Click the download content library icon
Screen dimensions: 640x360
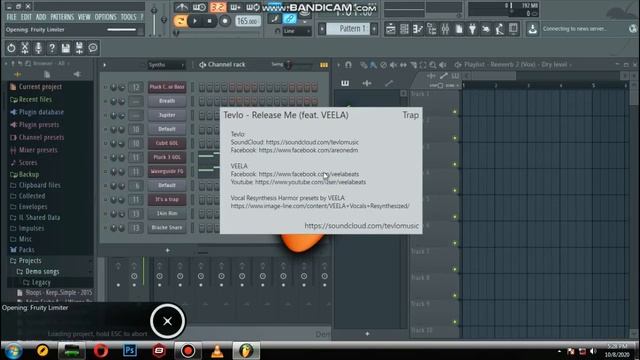click(533, 29)
